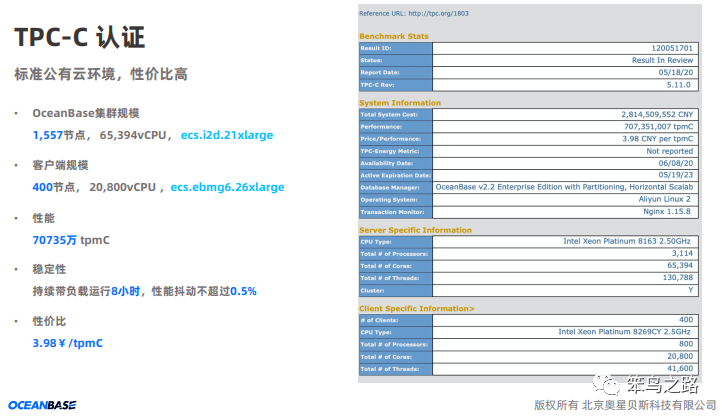This screenshot has width=722, height=417.
Task: Select the title 'TPC-C 认证'
Action: [x=80, y=37]
